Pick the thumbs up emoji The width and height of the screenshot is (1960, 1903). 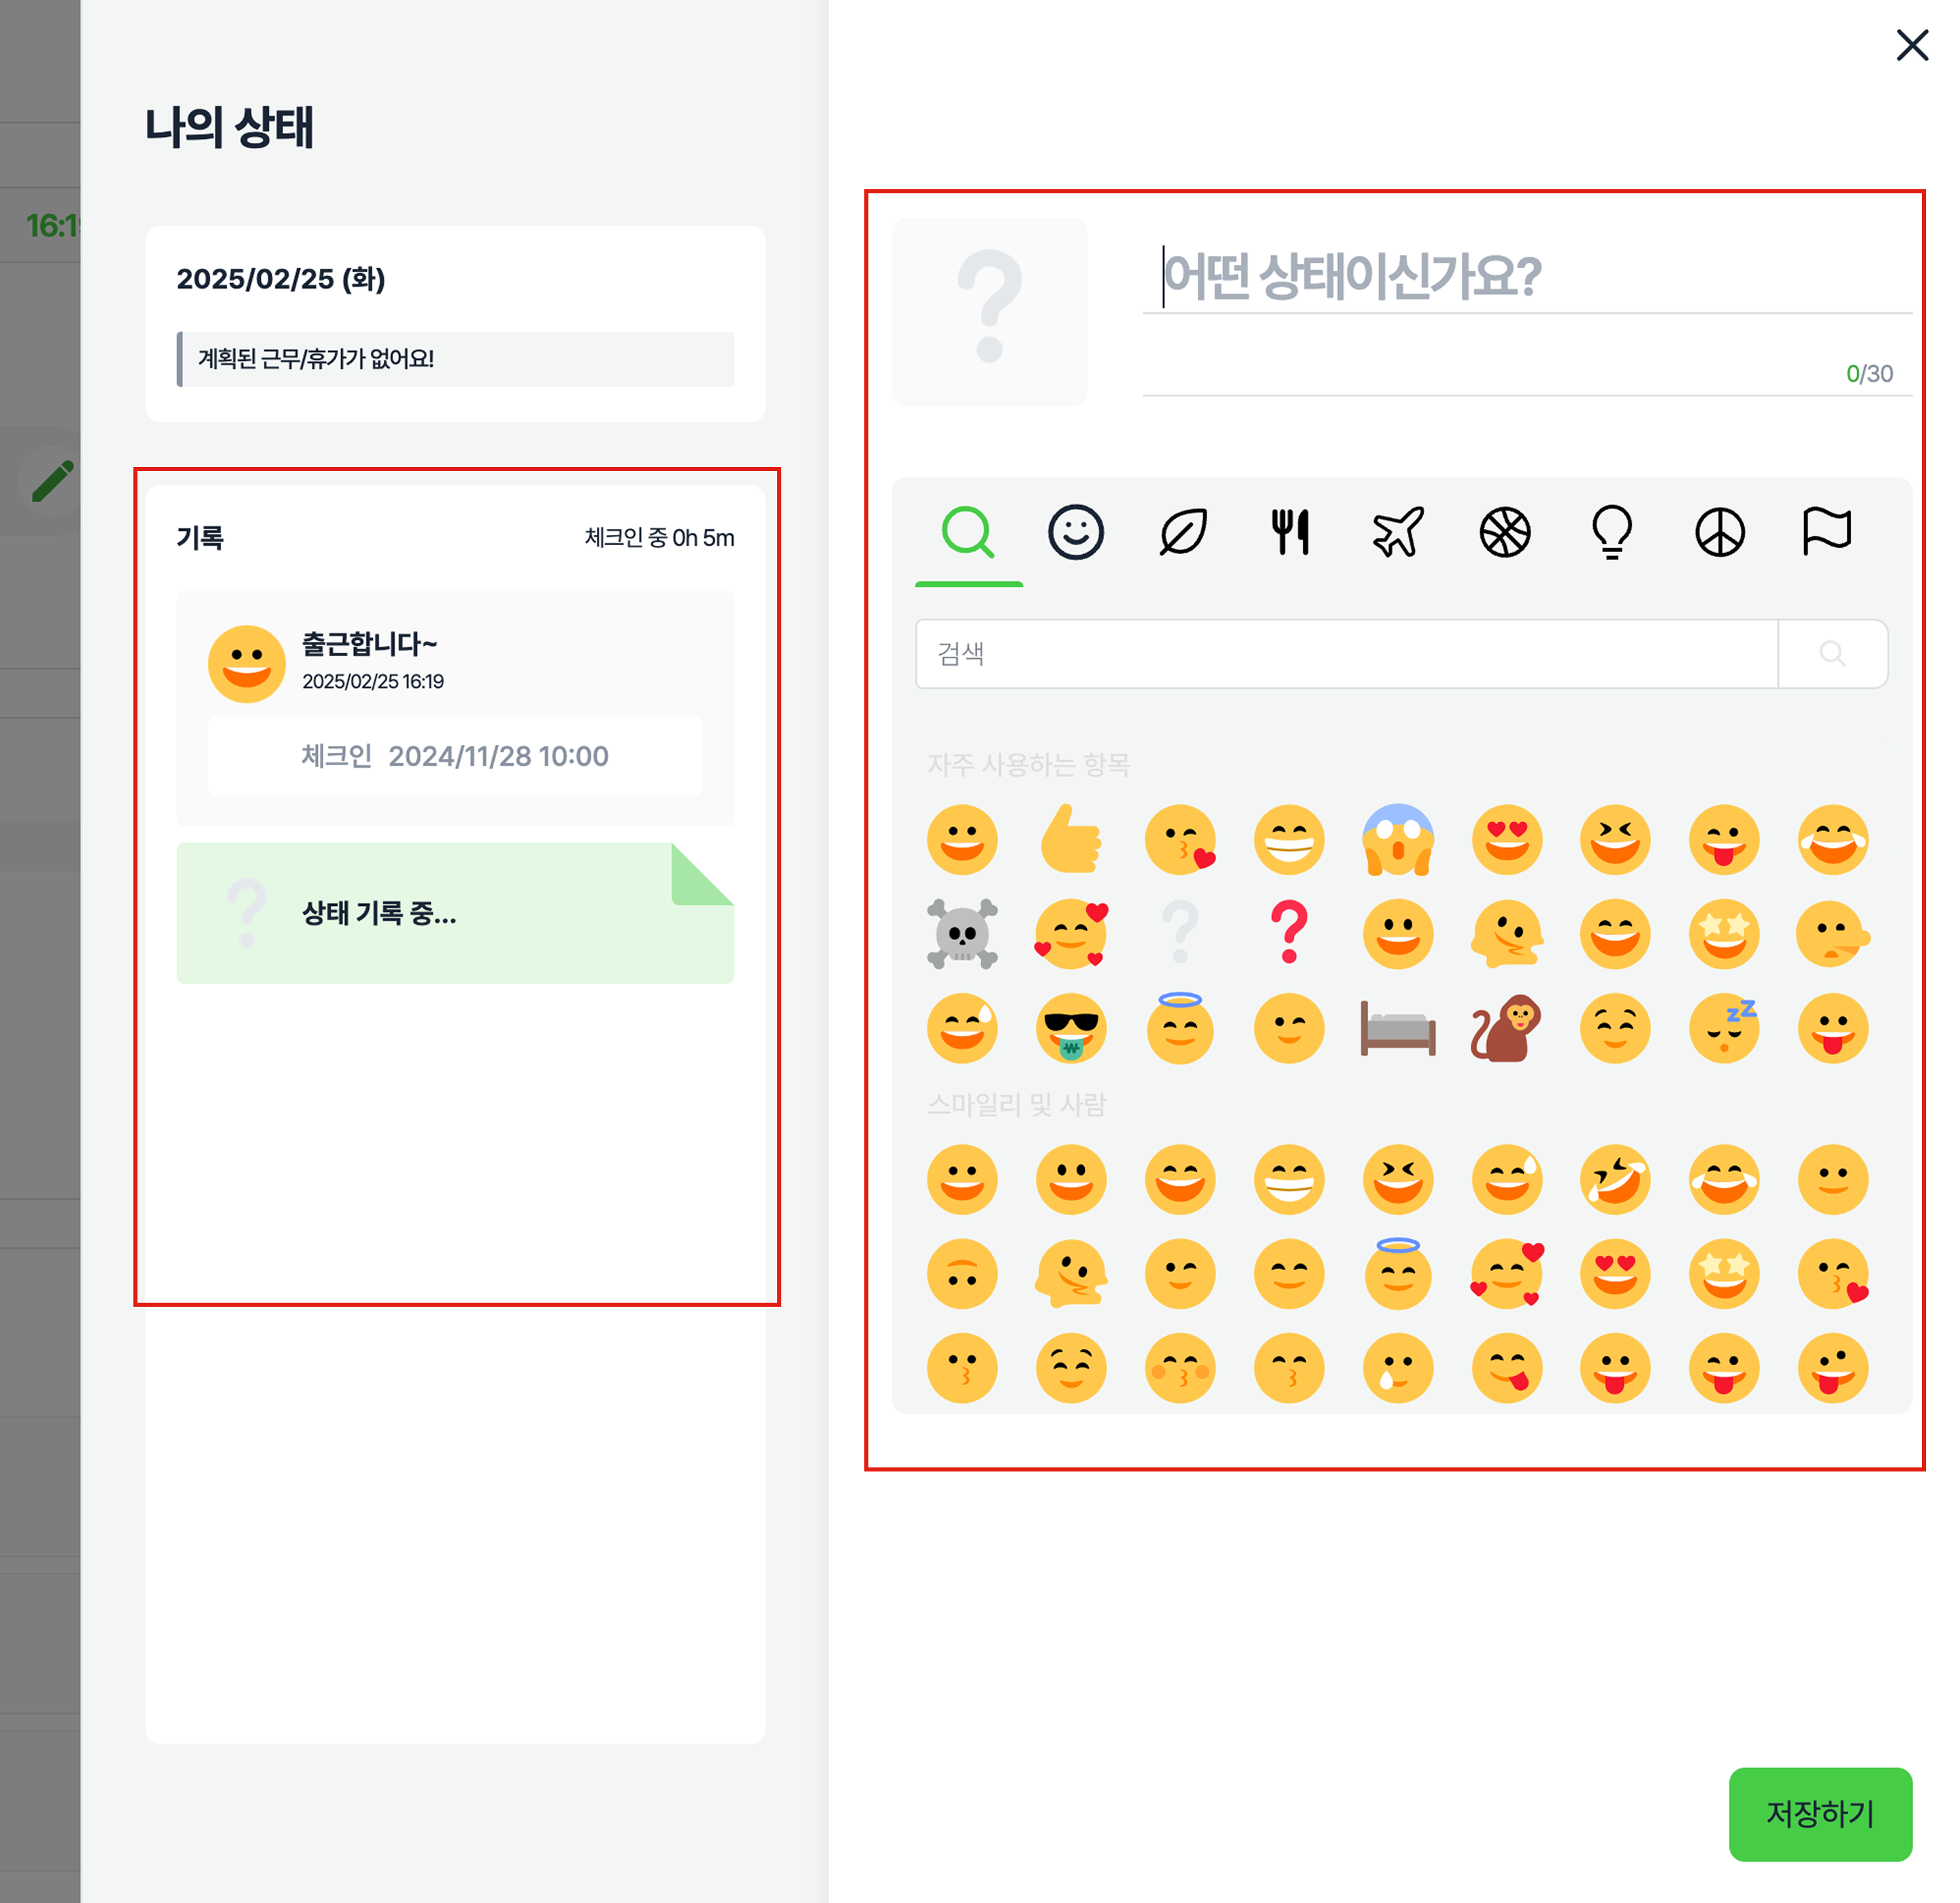(x=1071, y=839)
